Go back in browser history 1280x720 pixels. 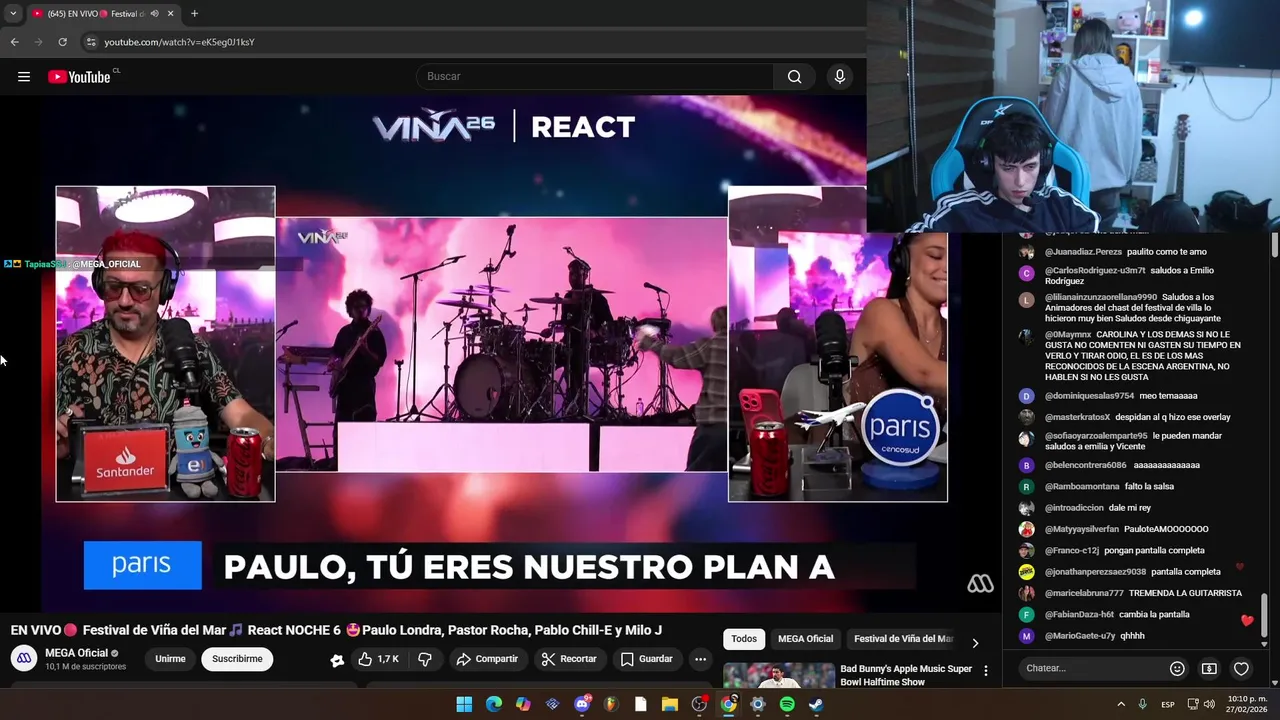pyautogui.click(x=14, y=42)
